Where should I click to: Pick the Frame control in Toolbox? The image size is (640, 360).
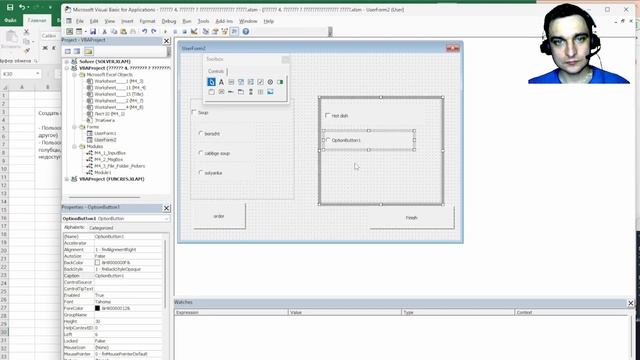[211, 92]
